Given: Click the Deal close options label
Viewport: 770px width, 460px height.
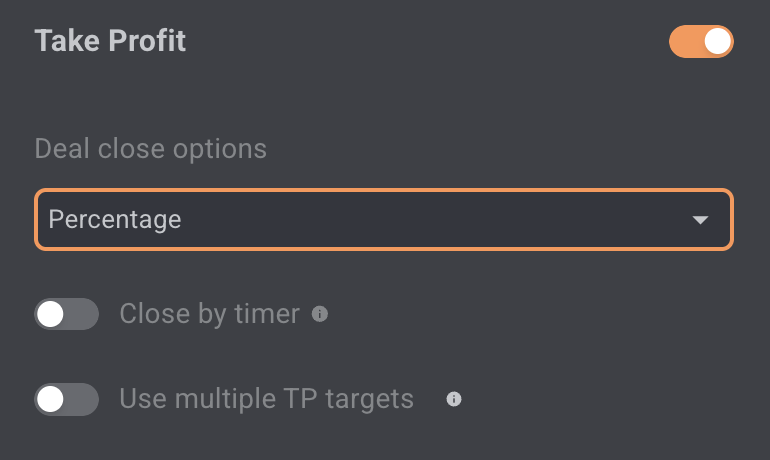Looking at the screenshot, I should click(x=151, y=149).
